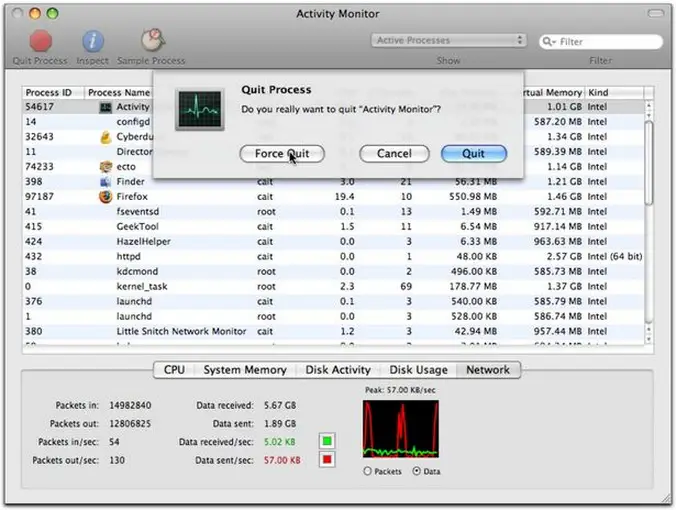Select launchd process with ID 1
This screenshot has height=510, width=676.
(x=333, y=316)
